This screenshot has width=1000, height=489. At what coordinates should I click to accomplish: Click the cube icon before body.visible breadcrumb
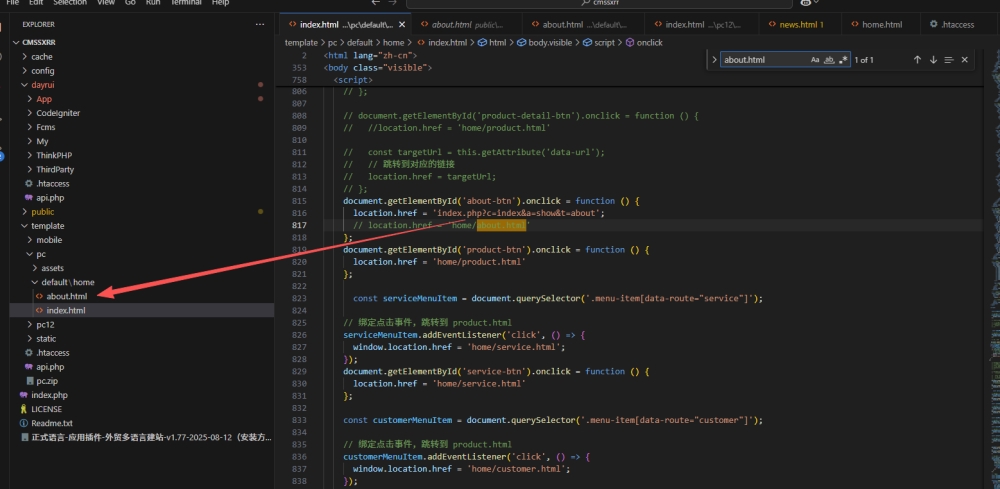click(x=521, y=43)
